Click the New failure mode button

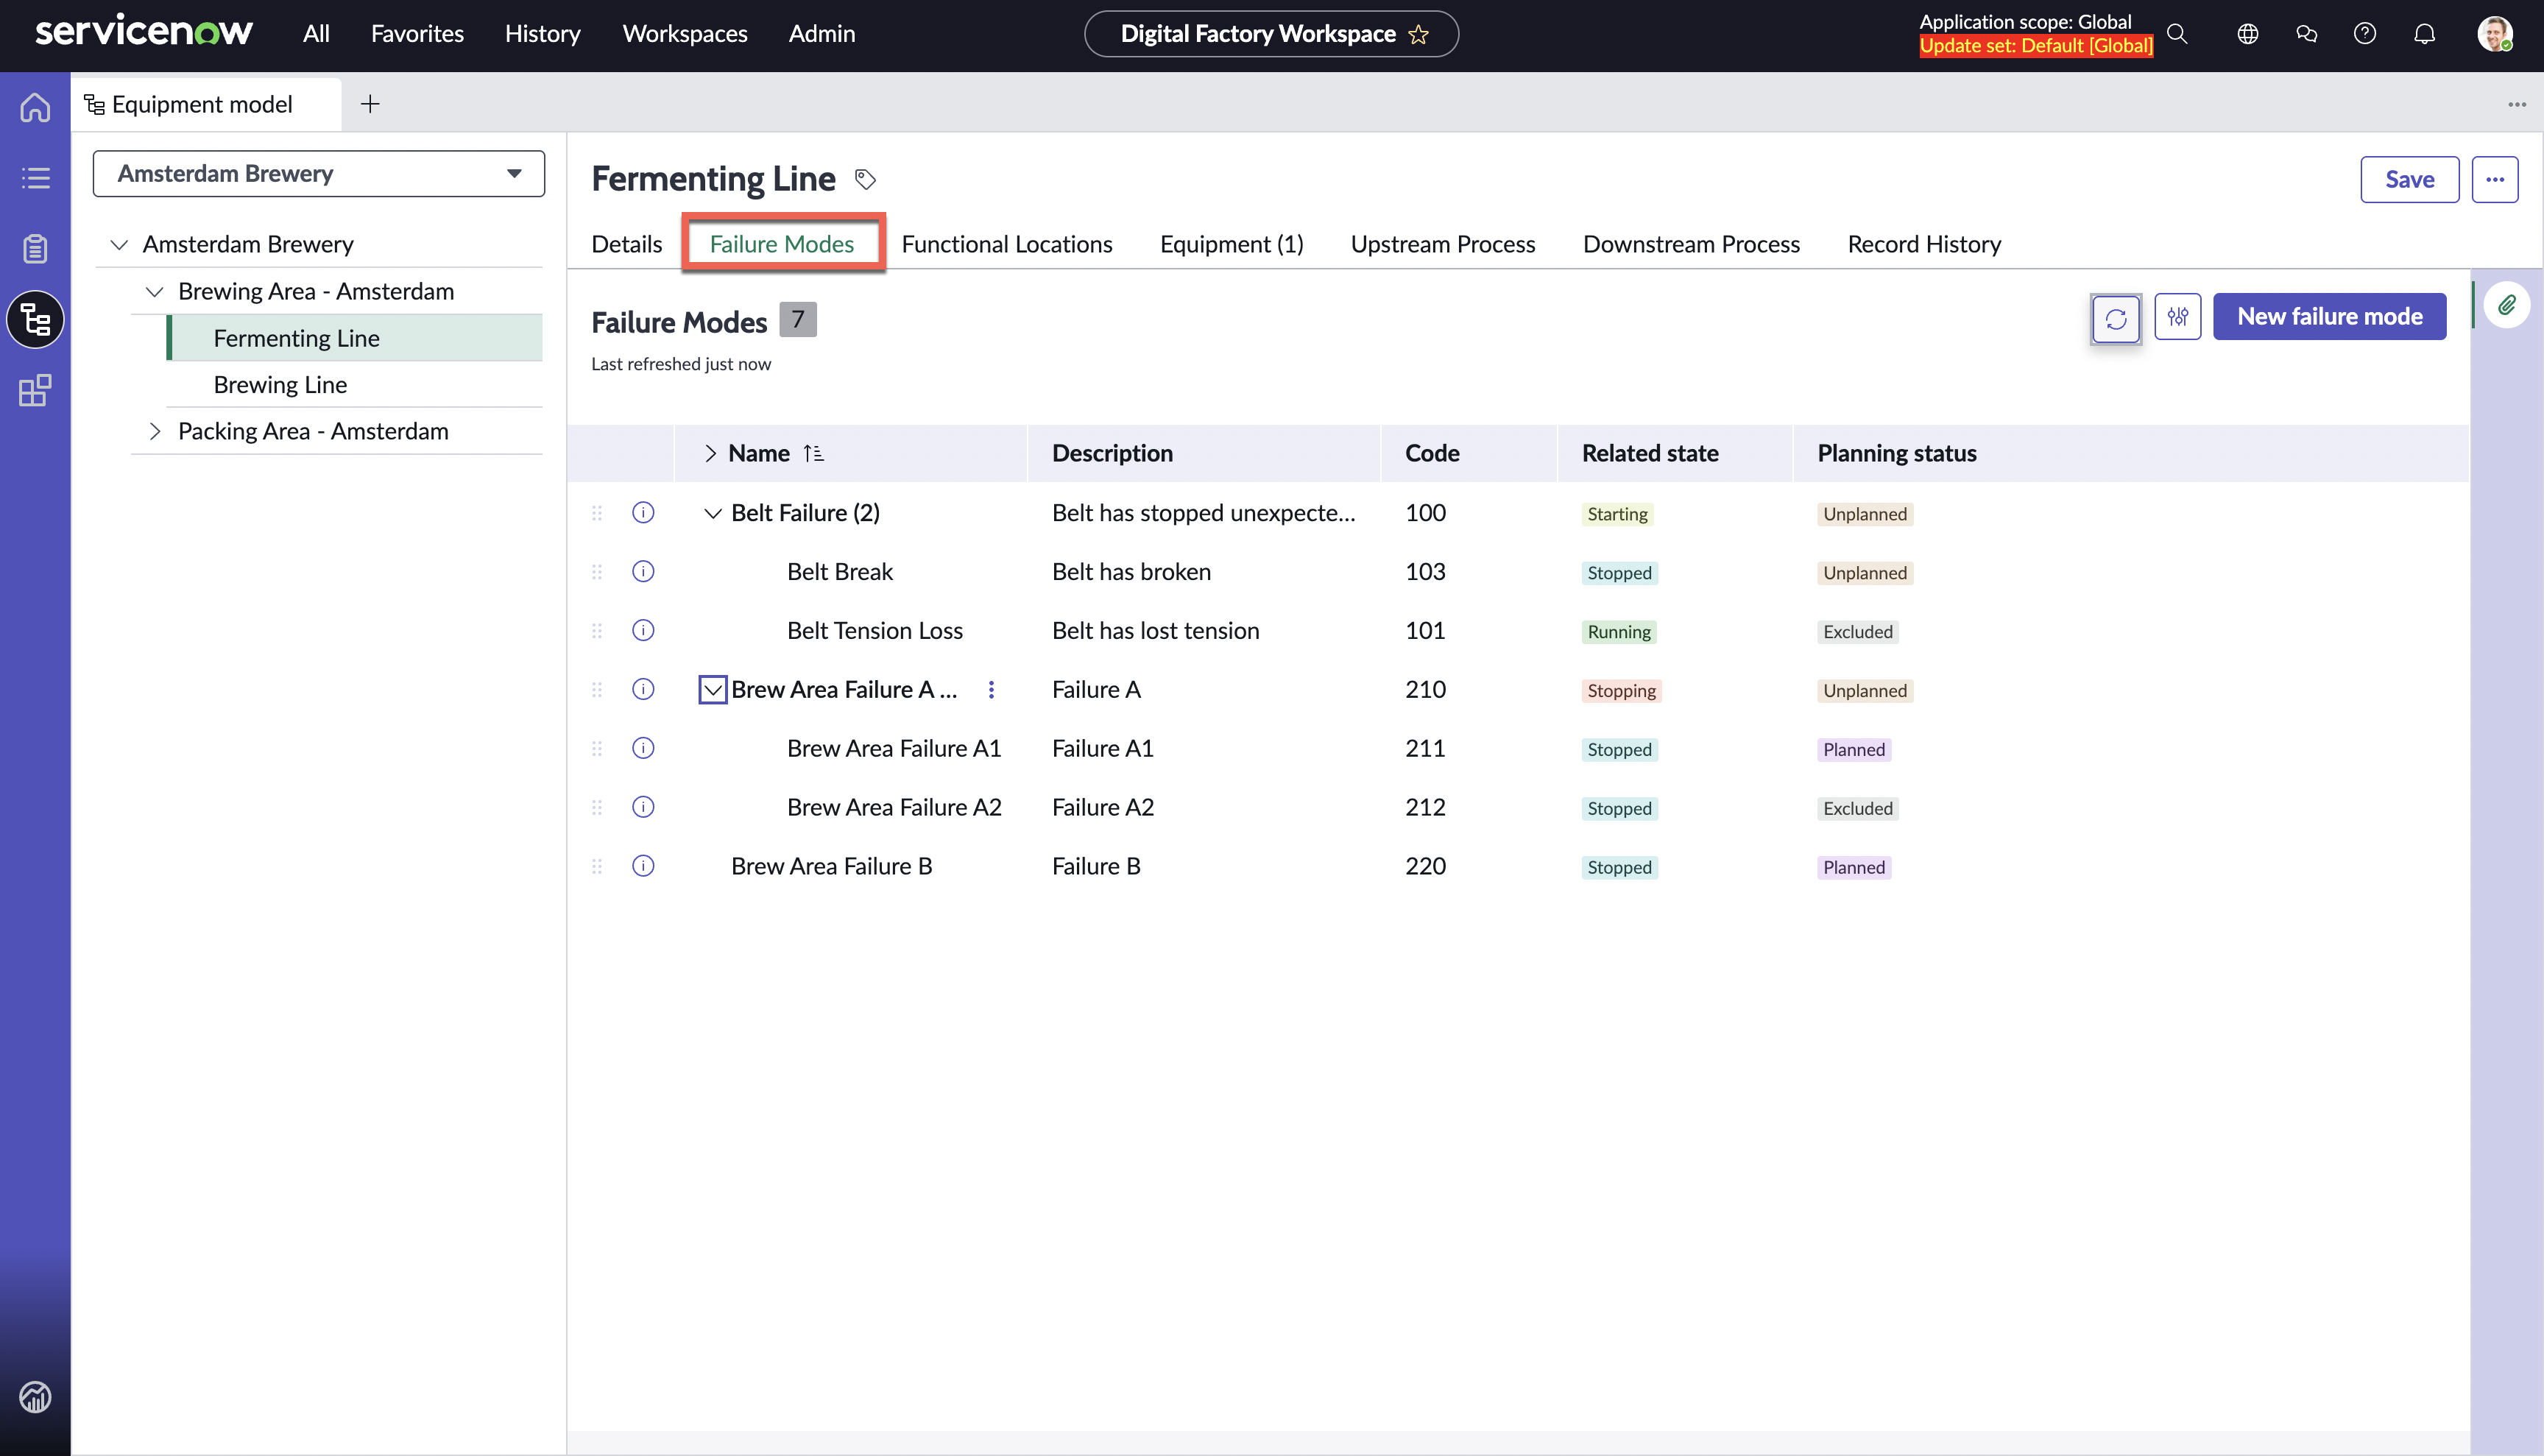2329,317
